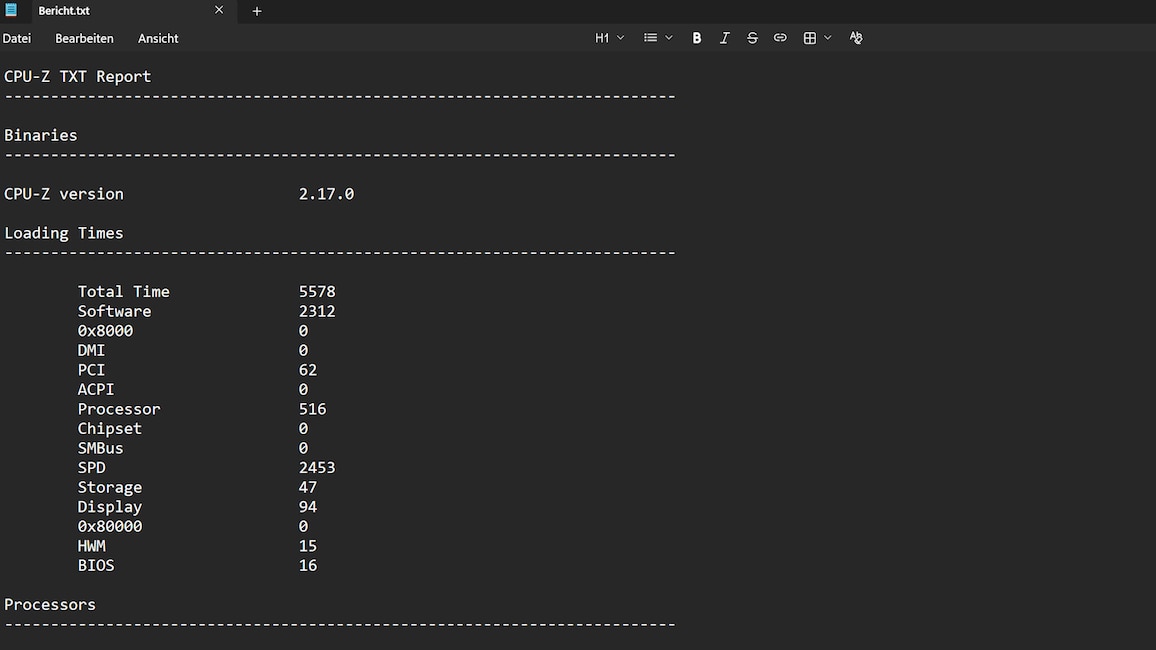Add a new tab

click(257, 11)
